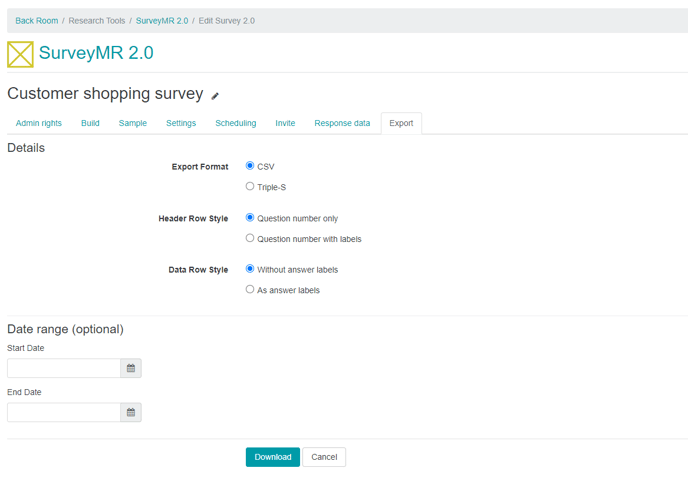View the Response data tab
Image resolution: width=688 pixels, height=481 pixels.
pyautogui.click(x=342, y=123)
